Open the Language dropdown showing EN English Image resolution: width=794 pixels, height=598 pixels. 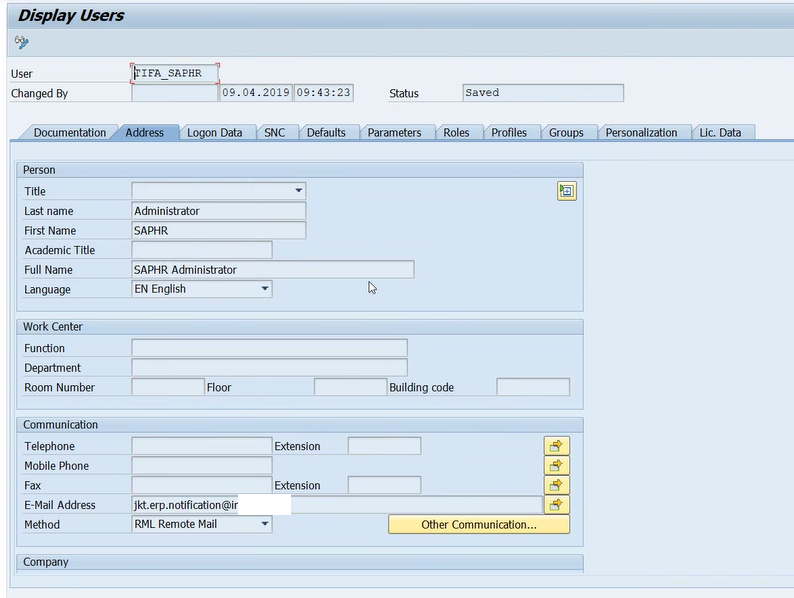point(264,289)
